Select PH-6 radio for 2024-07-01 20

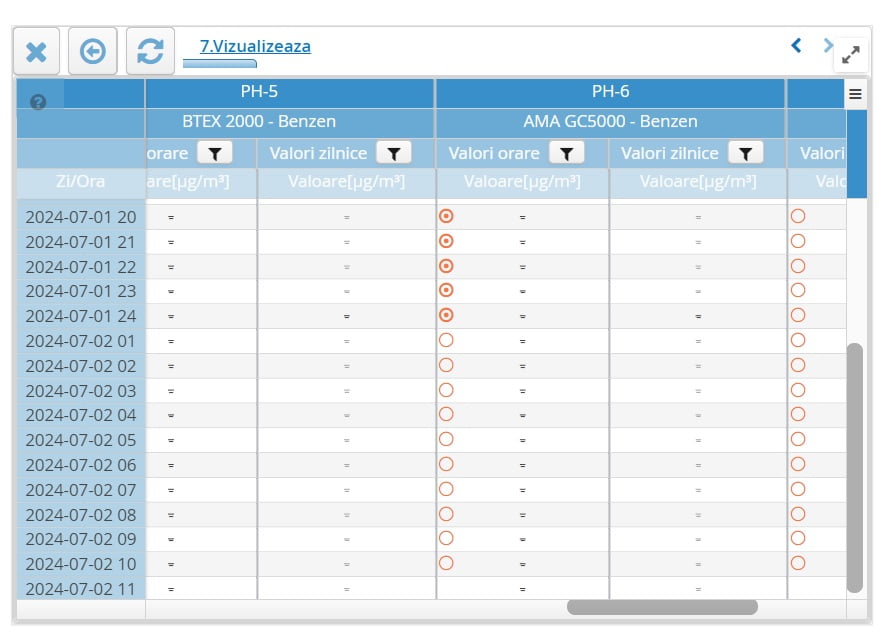tap(447, 216)
